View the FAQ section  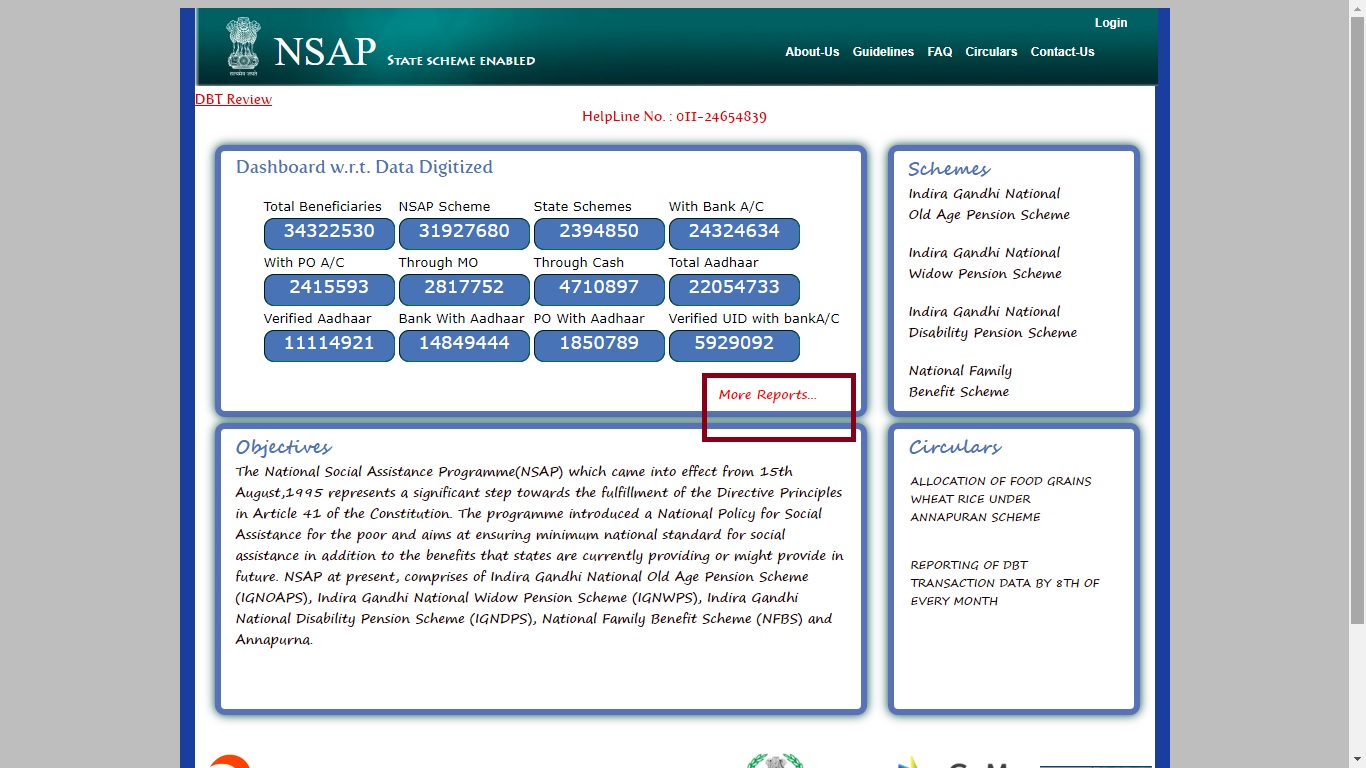(x=939, y=52)
